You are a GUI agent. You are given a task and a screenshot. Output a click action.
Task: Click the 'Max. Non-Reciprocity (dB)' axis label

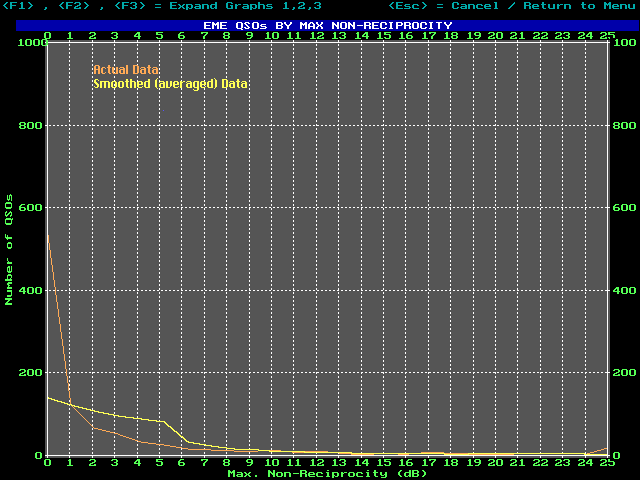coord(327,474)
